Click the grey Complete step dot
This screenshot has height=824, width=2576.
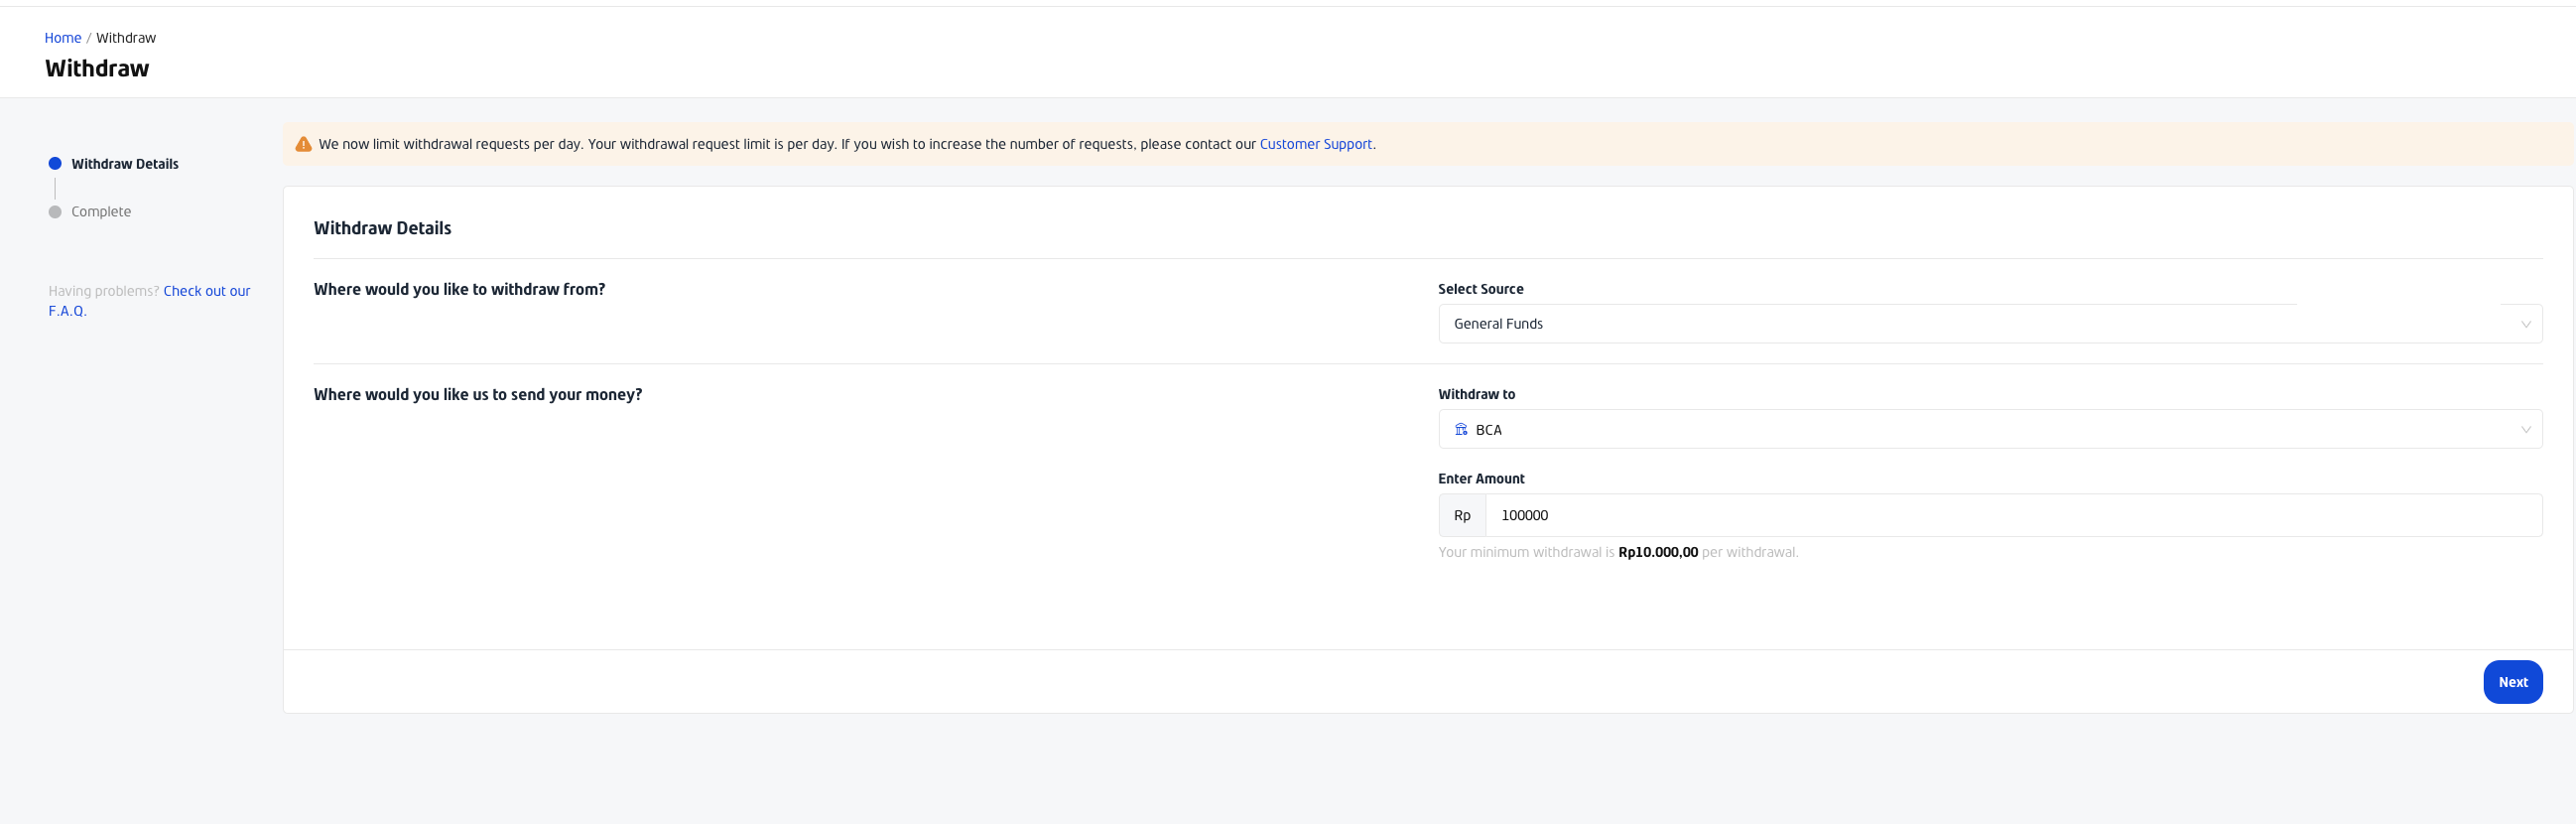(x=55, y=212)
